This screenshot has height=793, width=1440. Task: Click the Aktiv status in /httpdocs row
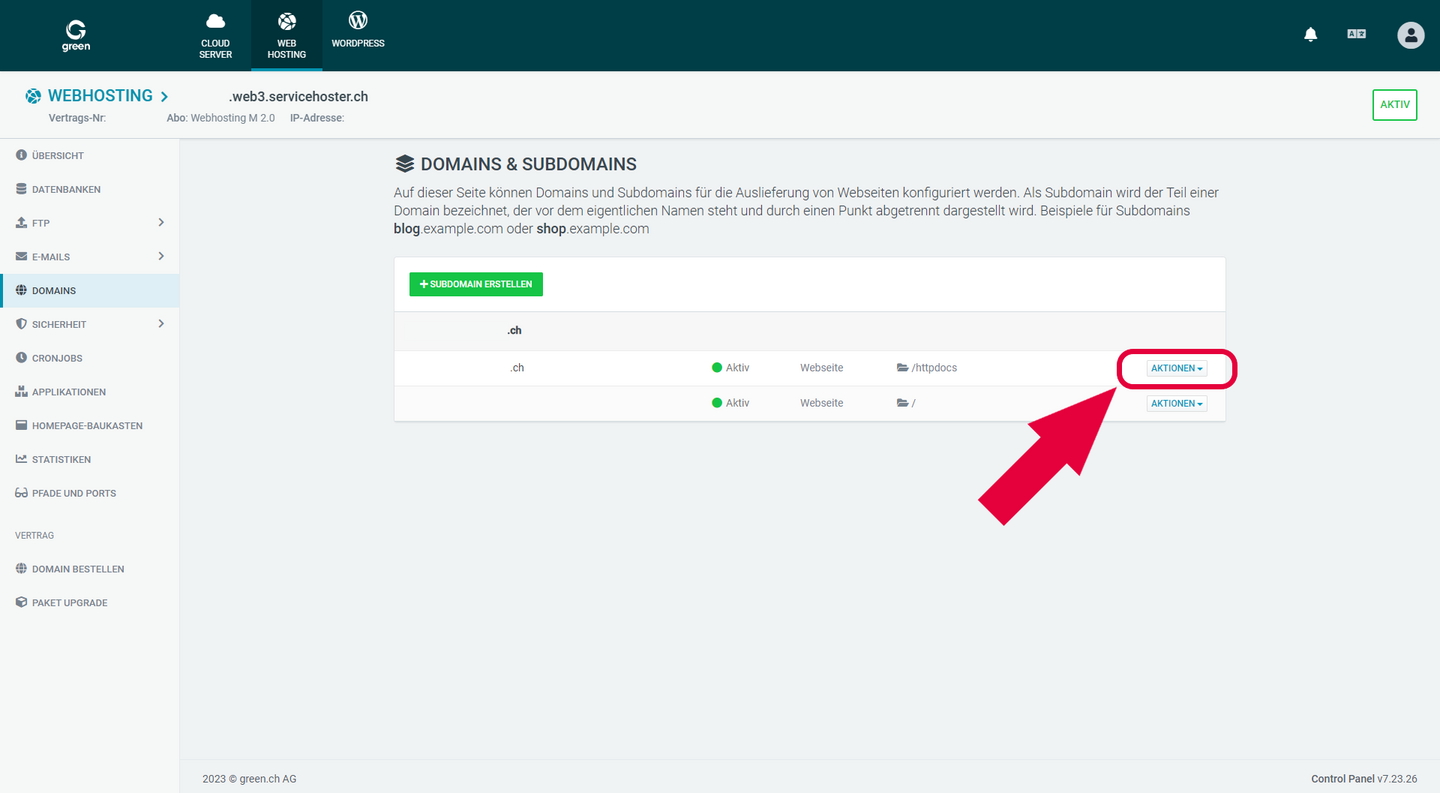tap(730, 368)
